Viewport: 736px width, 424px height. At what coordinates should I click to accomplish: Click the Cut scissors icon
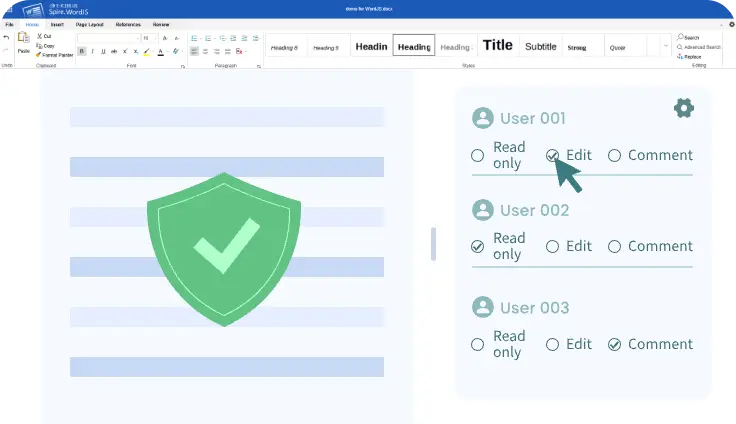click(39, 36)
